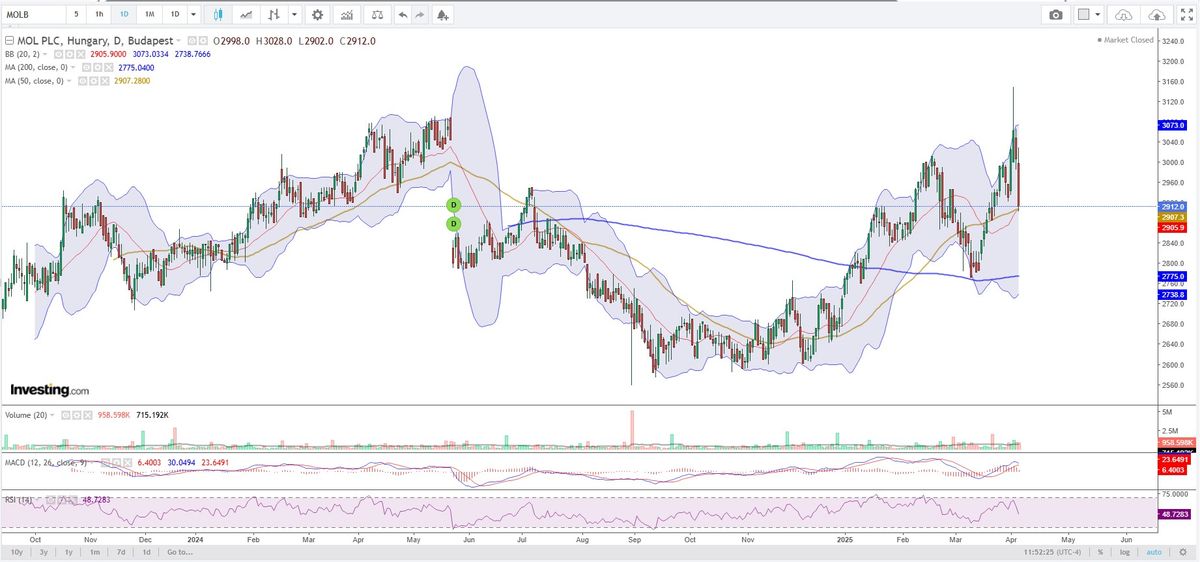Viewport: 1200px width, 562px height.
Task: Switch to the area line chart style
Action: point(246,15)
